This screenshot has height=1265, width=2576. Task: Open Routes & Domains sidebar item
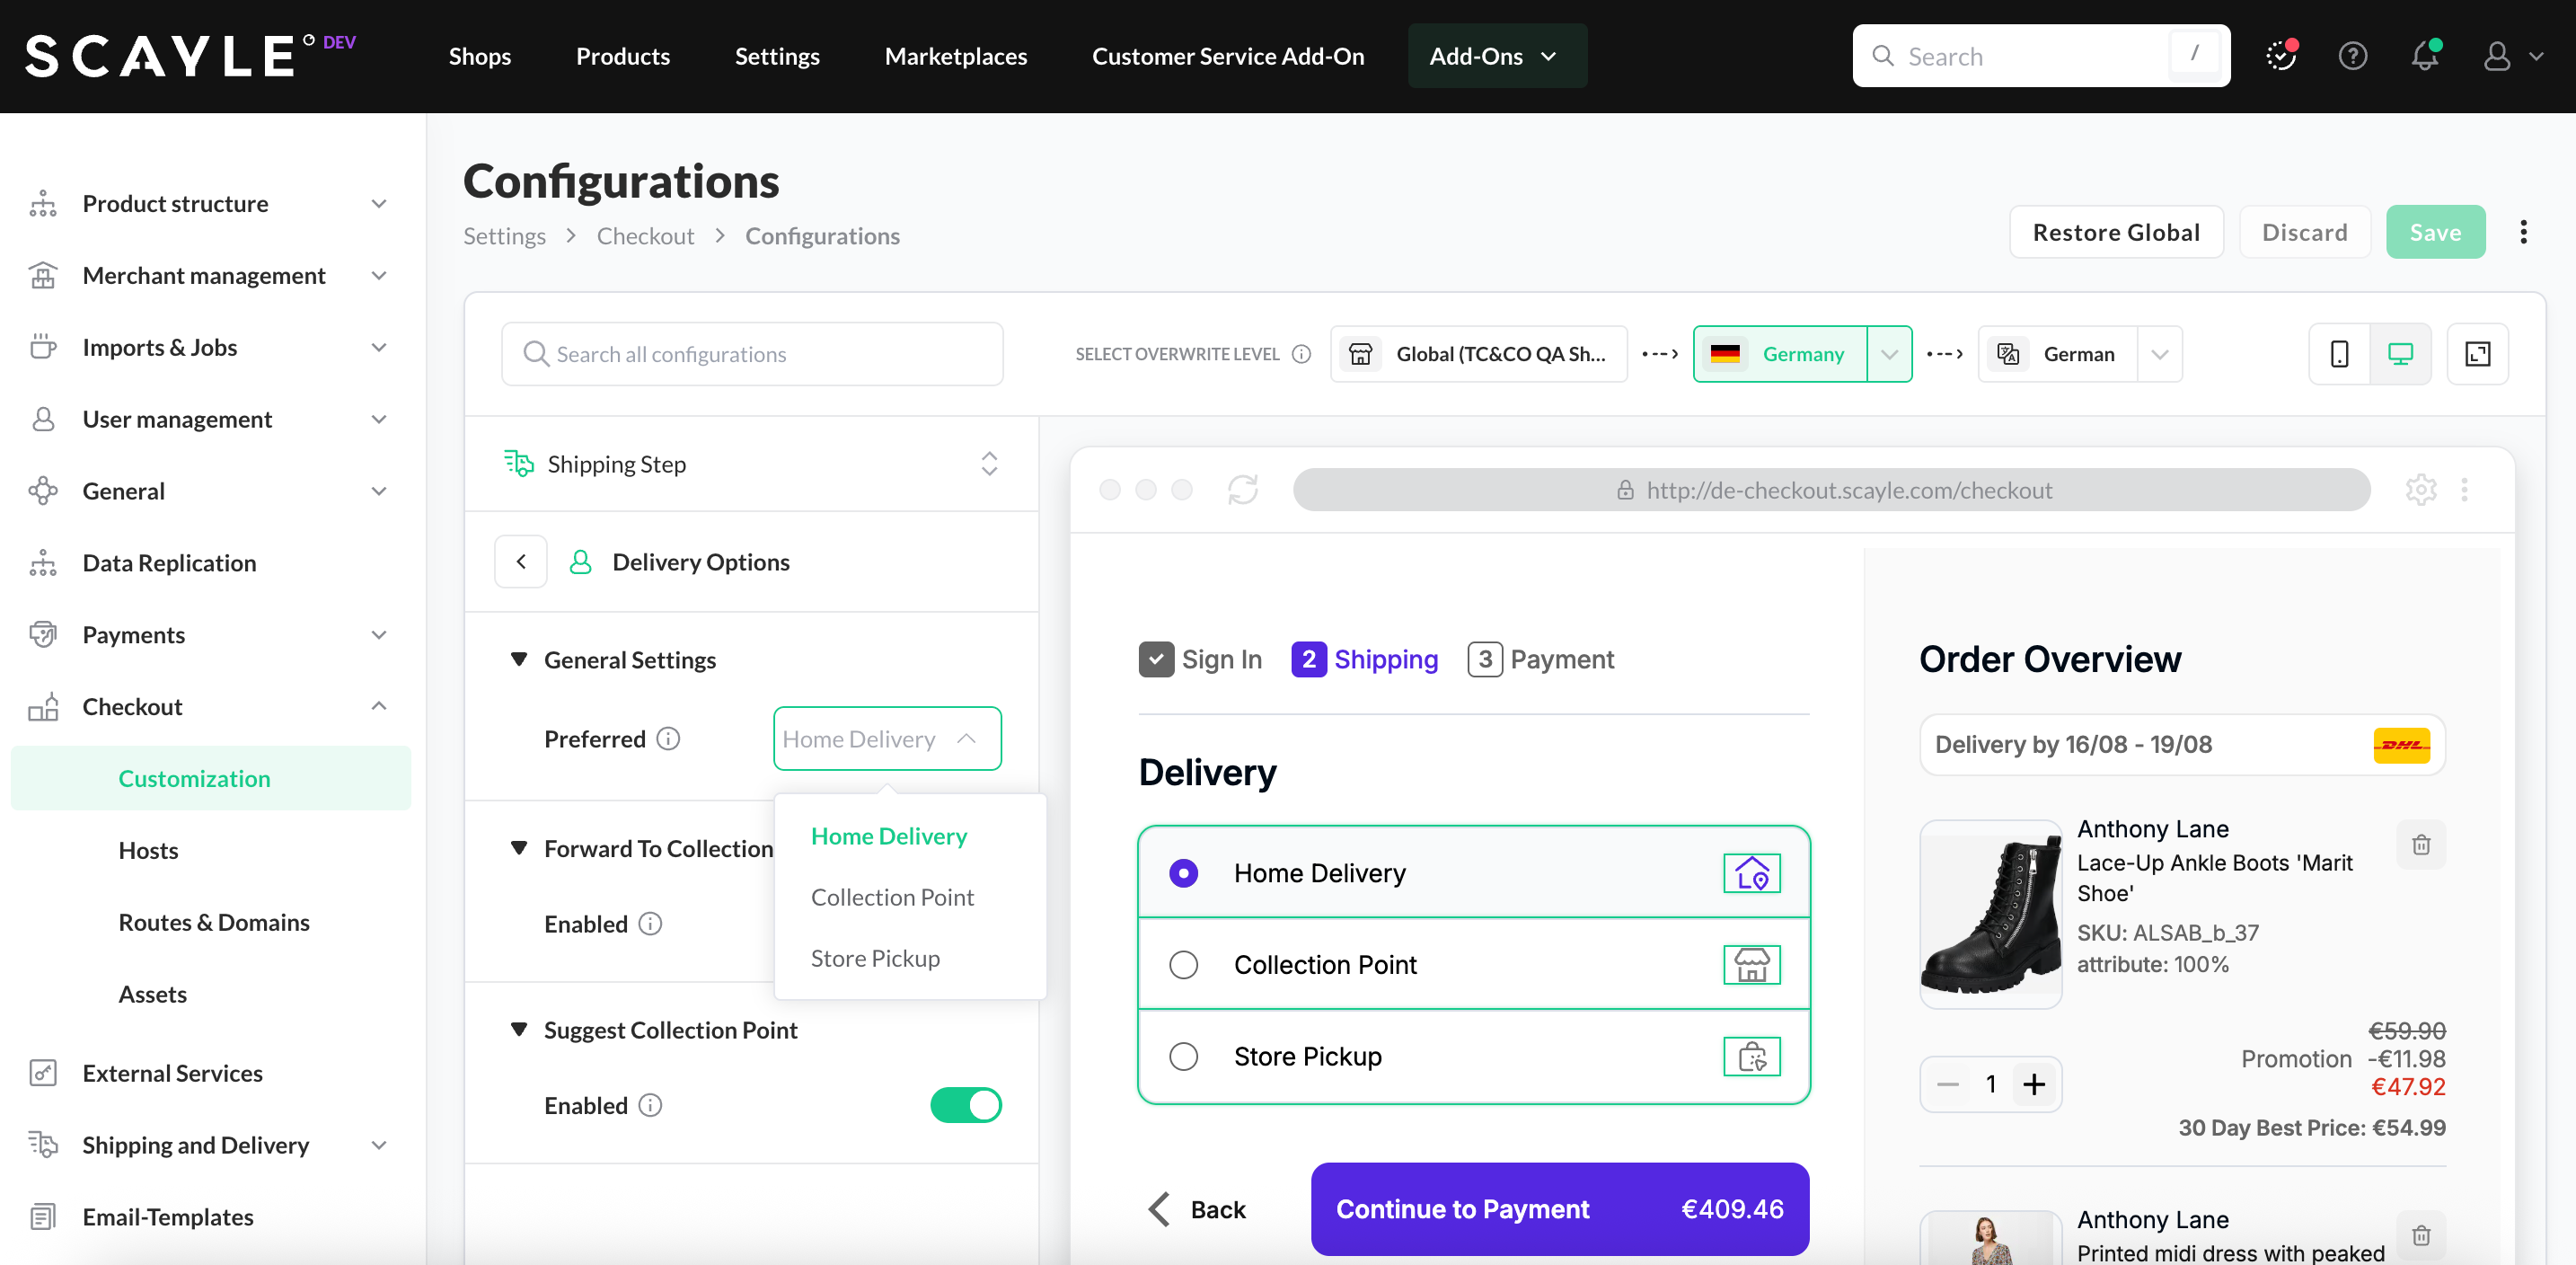[x=214, y=922]
